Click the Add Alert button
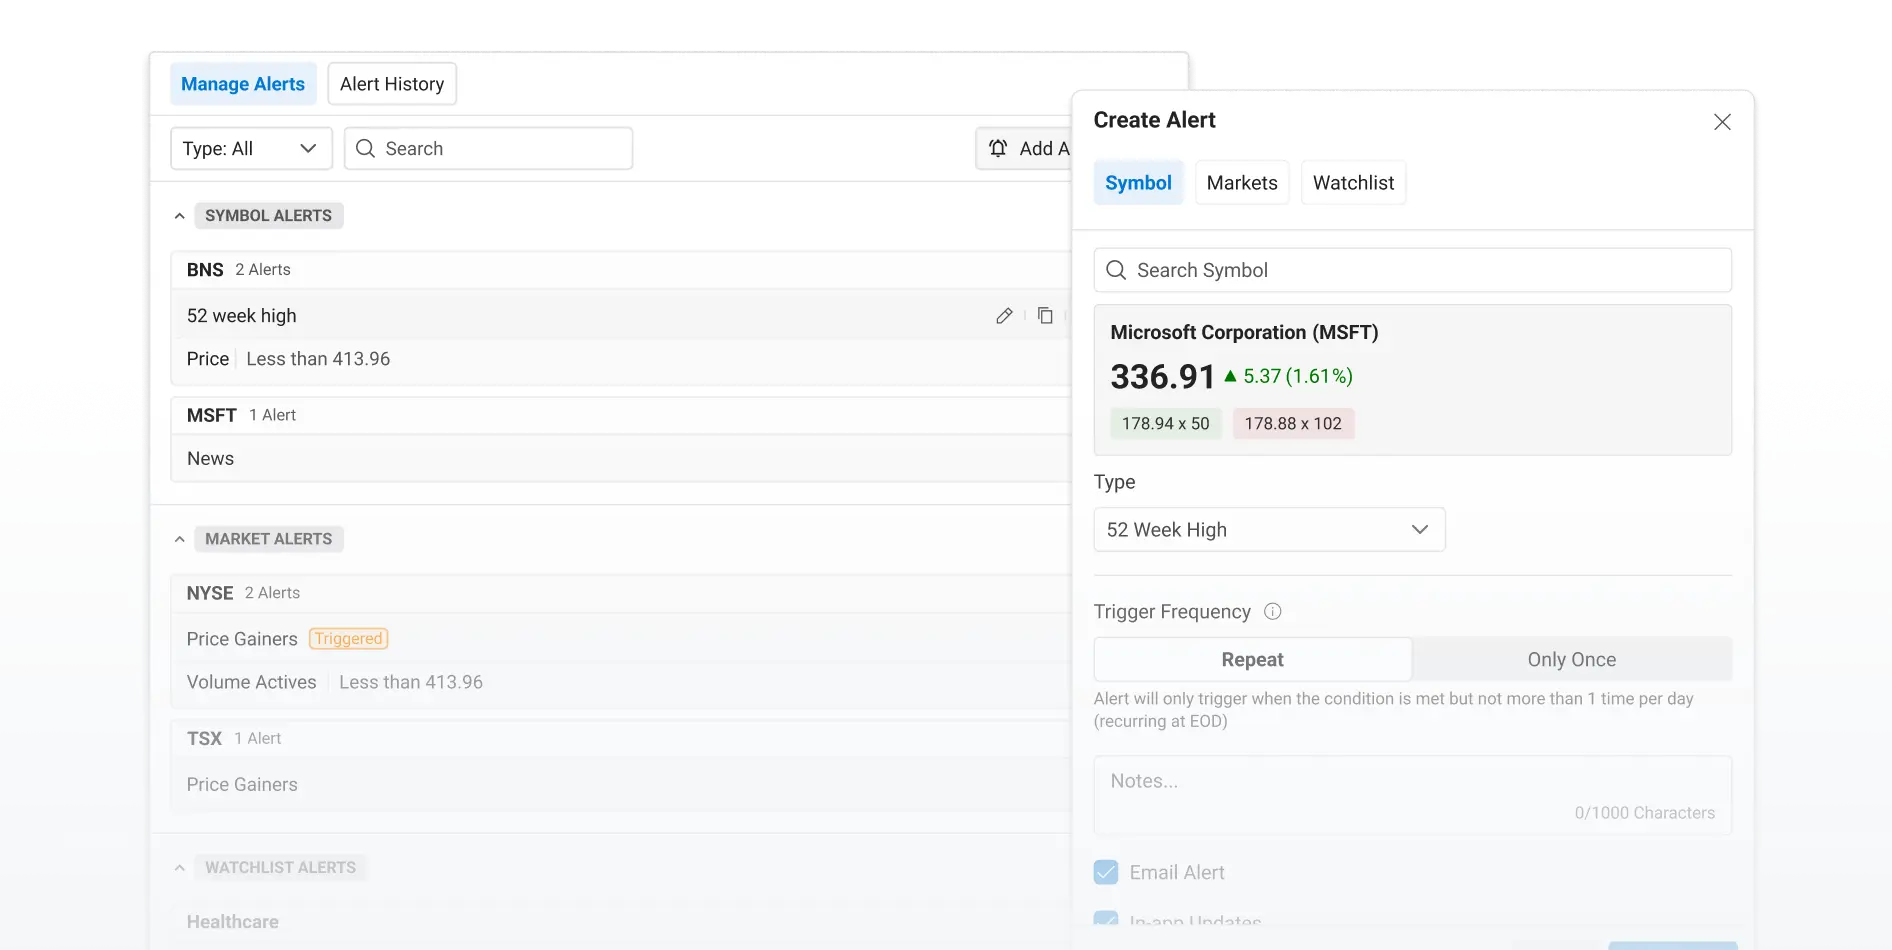This screenshot has height=950, width=1892. (1024, 148)
